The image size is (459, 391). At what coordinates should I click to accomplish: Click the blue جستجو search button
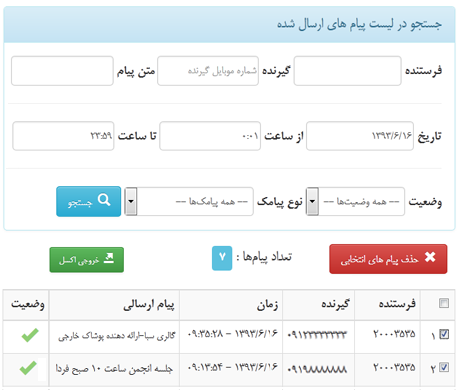[x=89, y=201]
